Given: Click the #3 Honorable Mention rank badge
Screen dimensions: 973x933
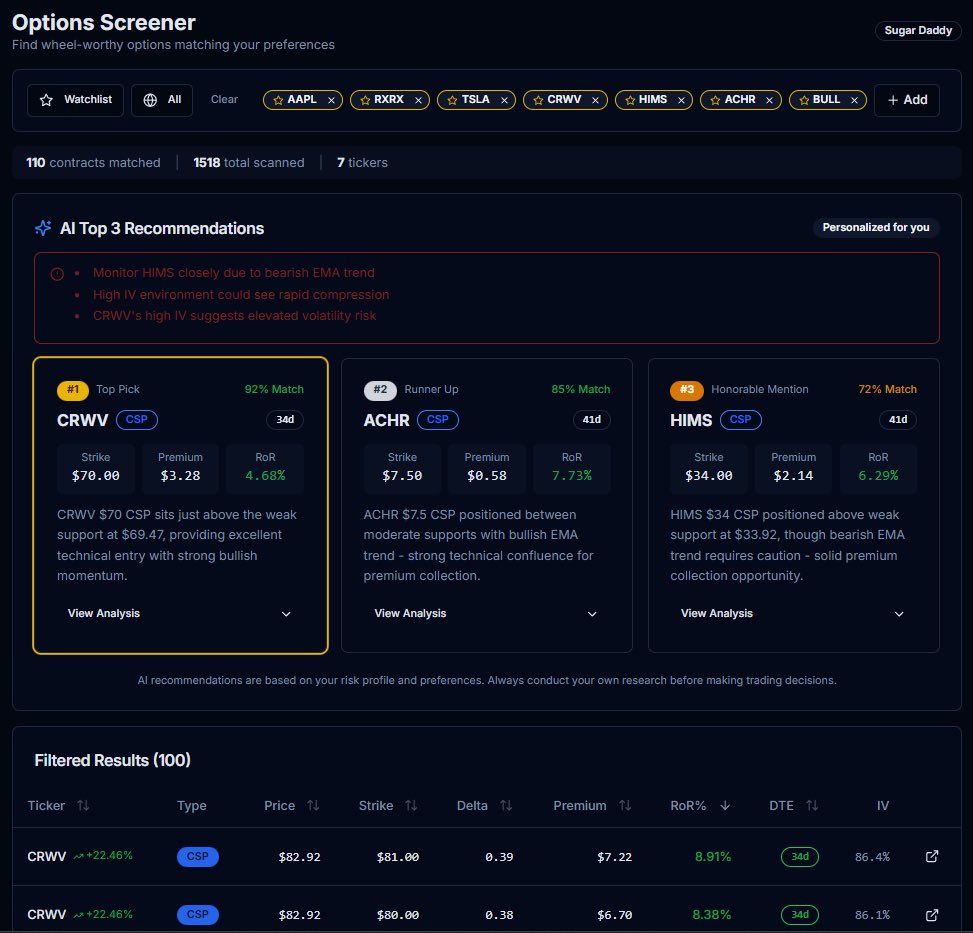Looking at the screenshot, I should point(686,390).
